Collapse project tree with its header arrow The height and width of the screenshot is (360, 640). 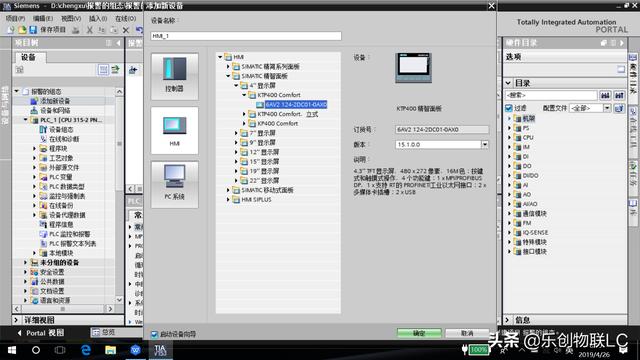click(118, 43)
